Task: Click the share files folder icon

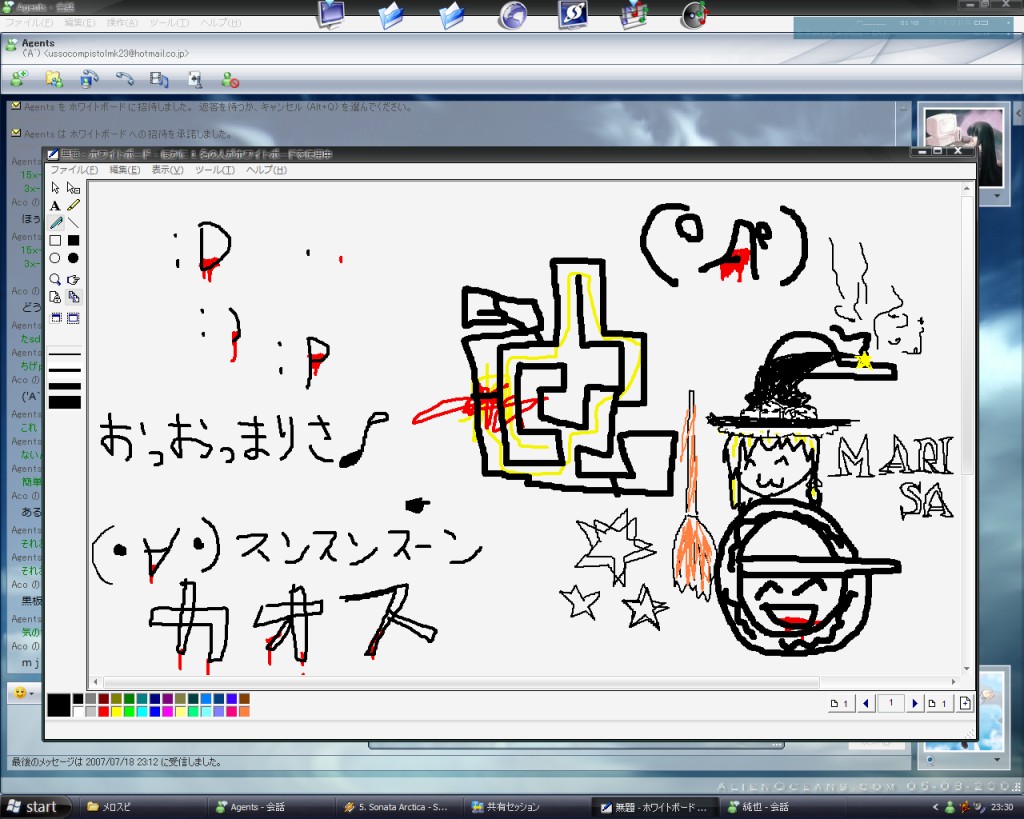Action: pos(54,79)
